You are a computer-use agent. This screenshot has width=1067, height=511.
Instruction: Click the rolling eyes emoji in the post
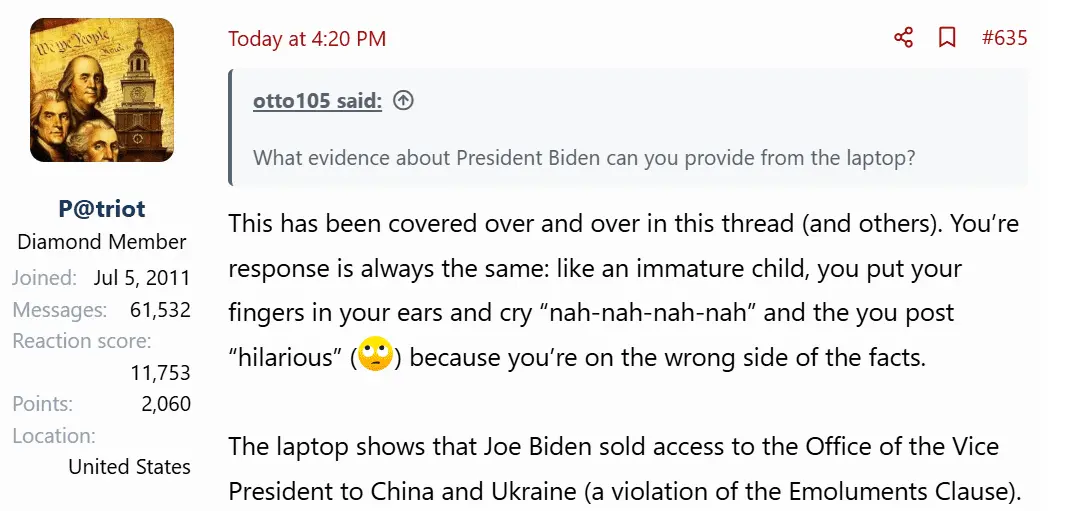(375, 355)
